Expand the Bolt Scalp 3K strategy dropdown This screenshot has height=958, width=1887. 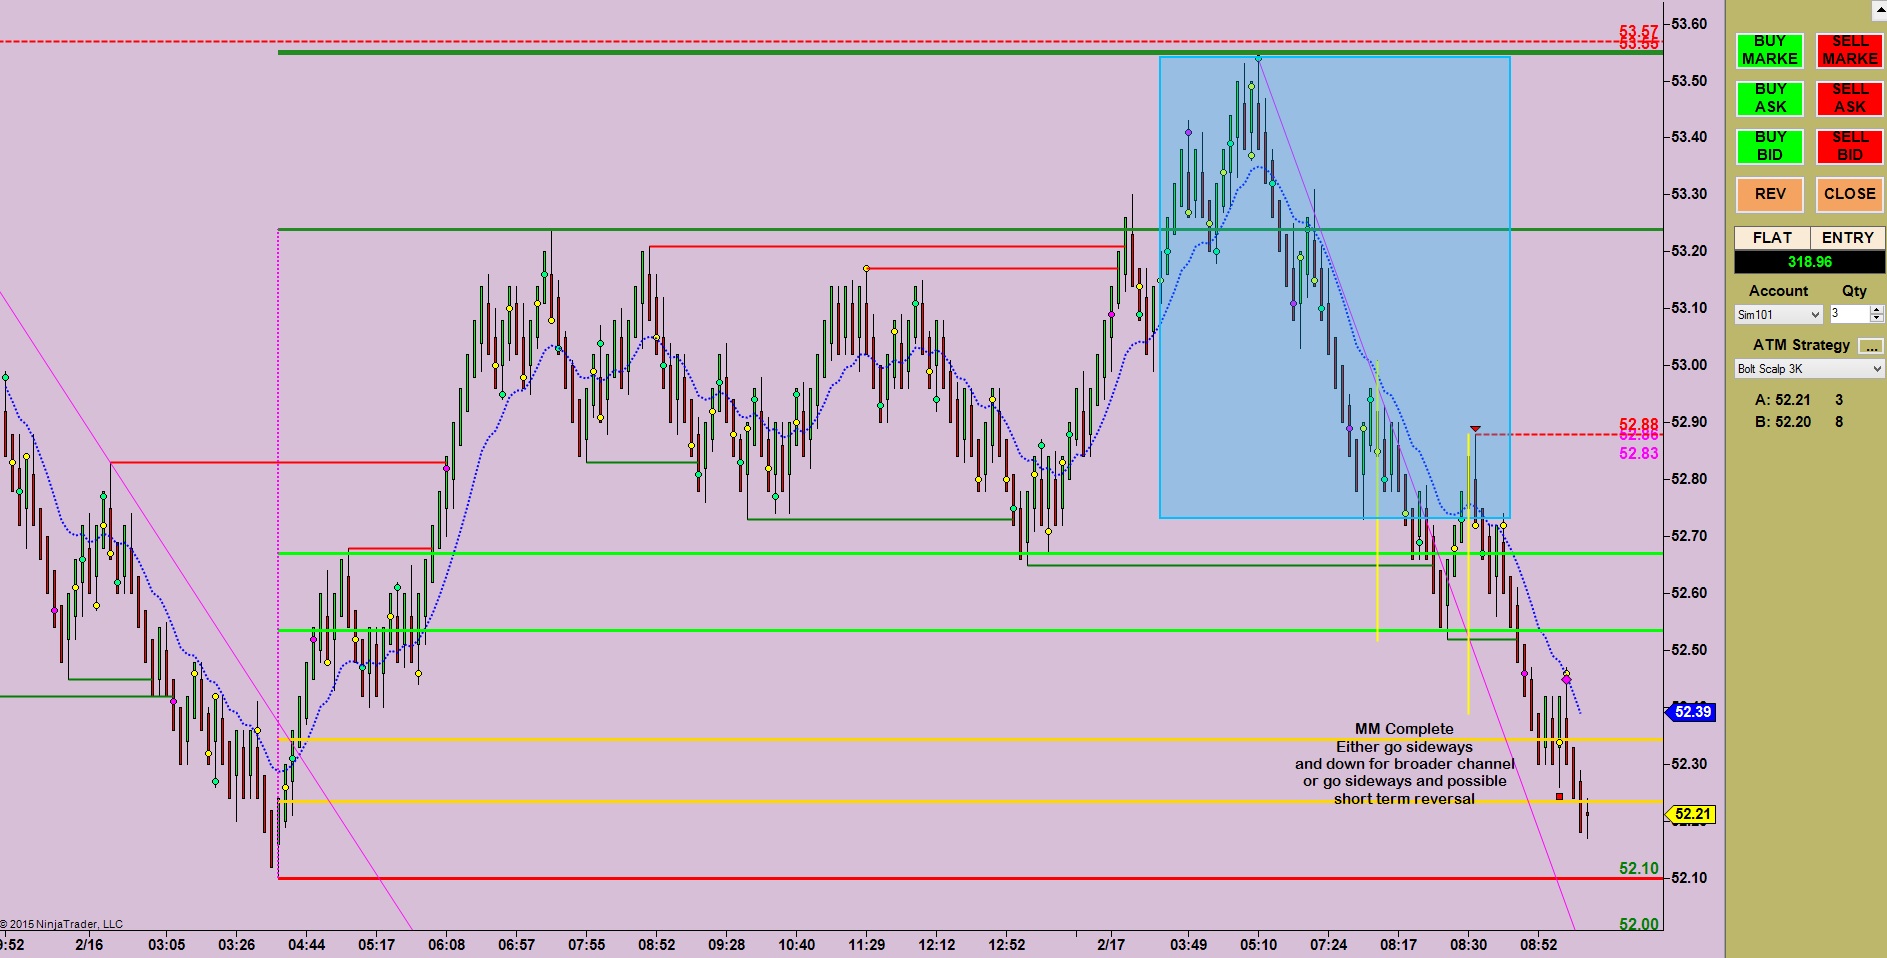[x=1809, y=369]
